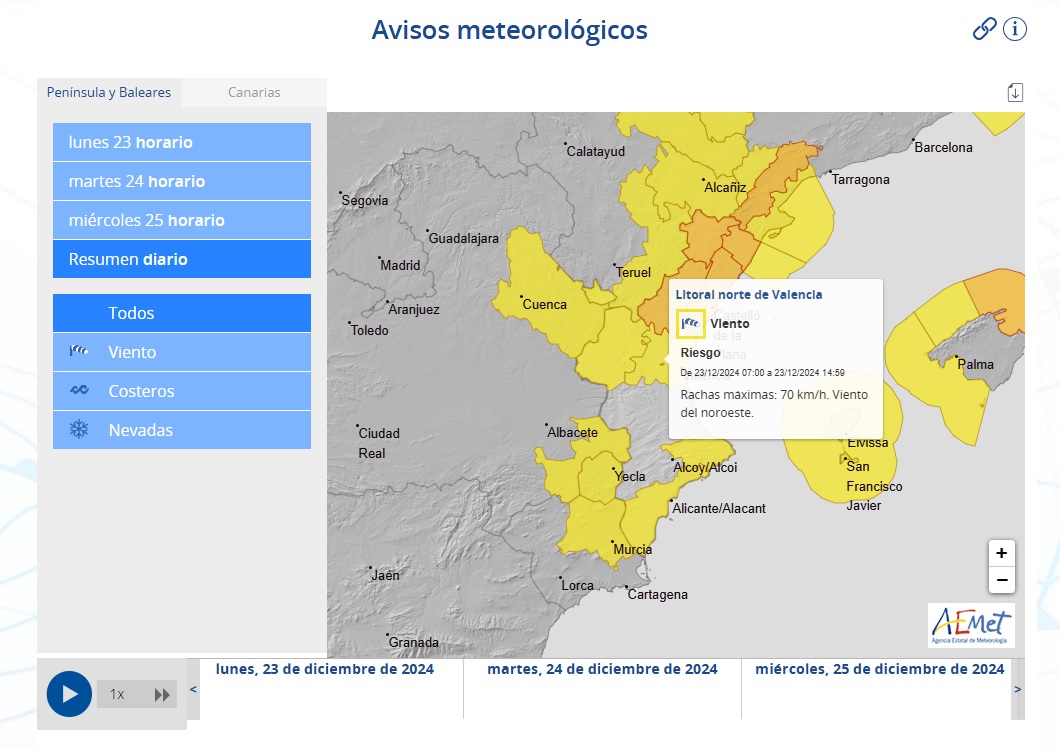The image size is (1060, 751).
Task: Click the fast-forward speed control arrows
Action: coord(161,693)
